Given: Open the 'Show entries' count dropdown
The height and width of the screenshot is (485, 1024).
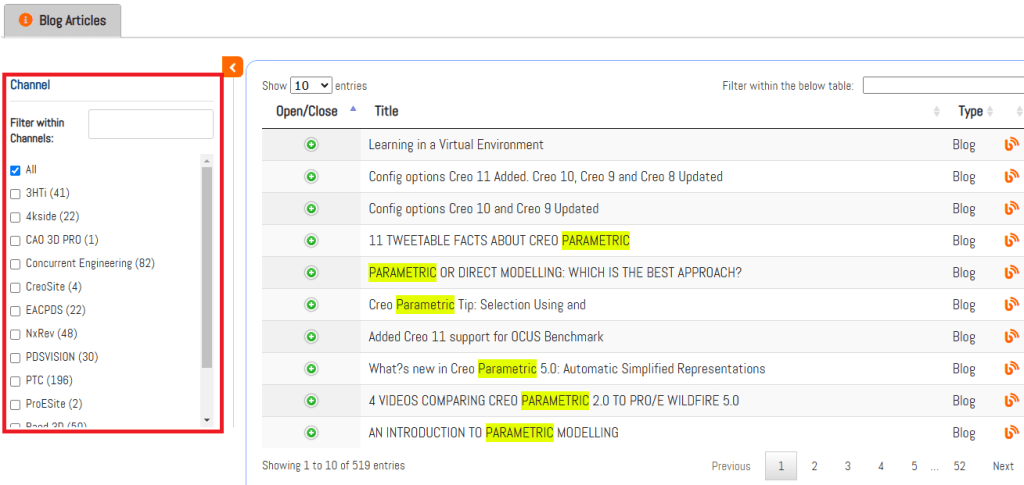Looking at the screenshot, I should [x=311, y=86].
